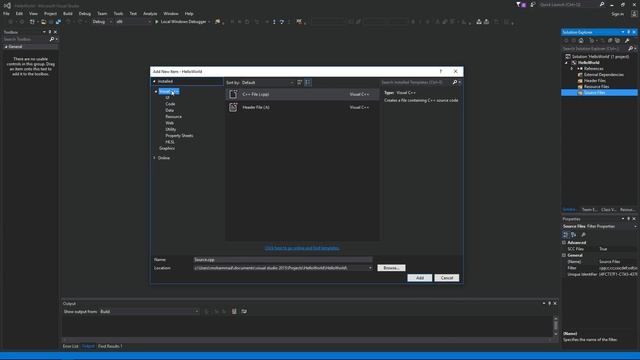Open the Location path dropdown arrow
Viewport: 640px width, 360px height.
tap(370, 268)
